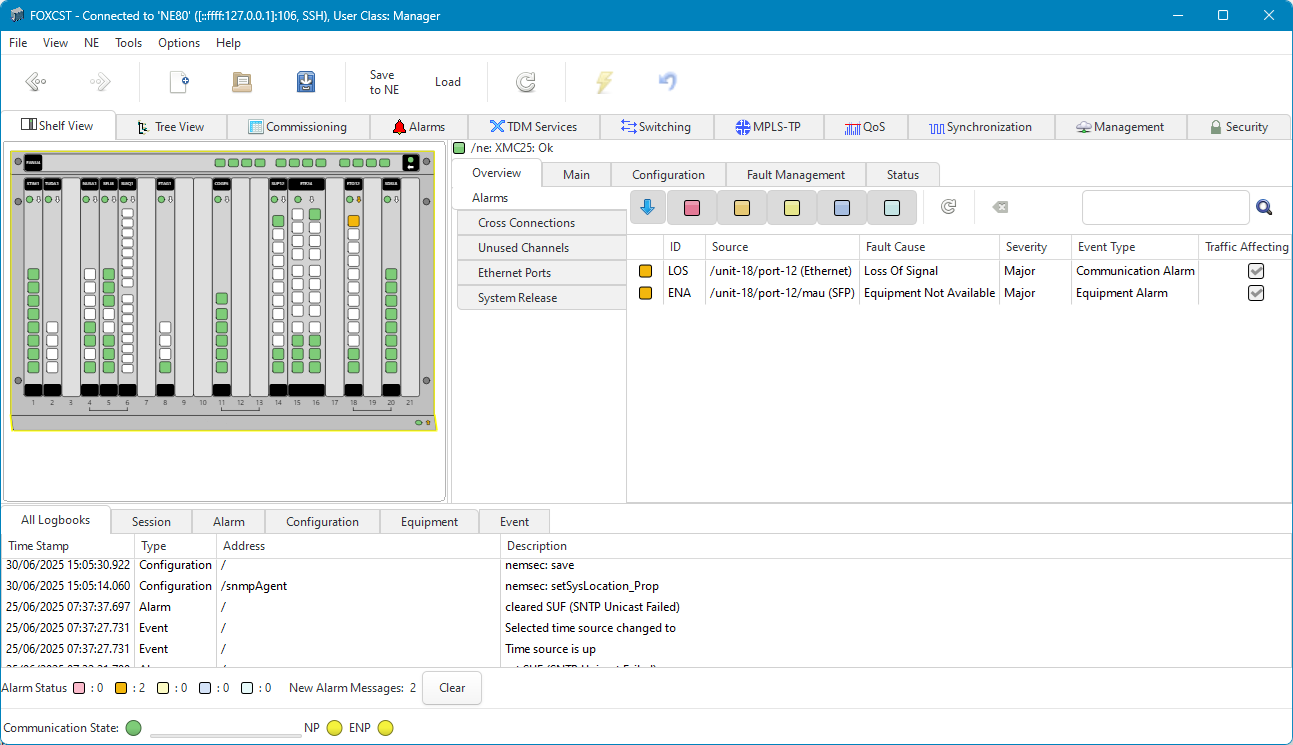Click the clear filter backspace icon
Image resolution: width=1293 pixels, height=745 pixels.
[1000, 207]
